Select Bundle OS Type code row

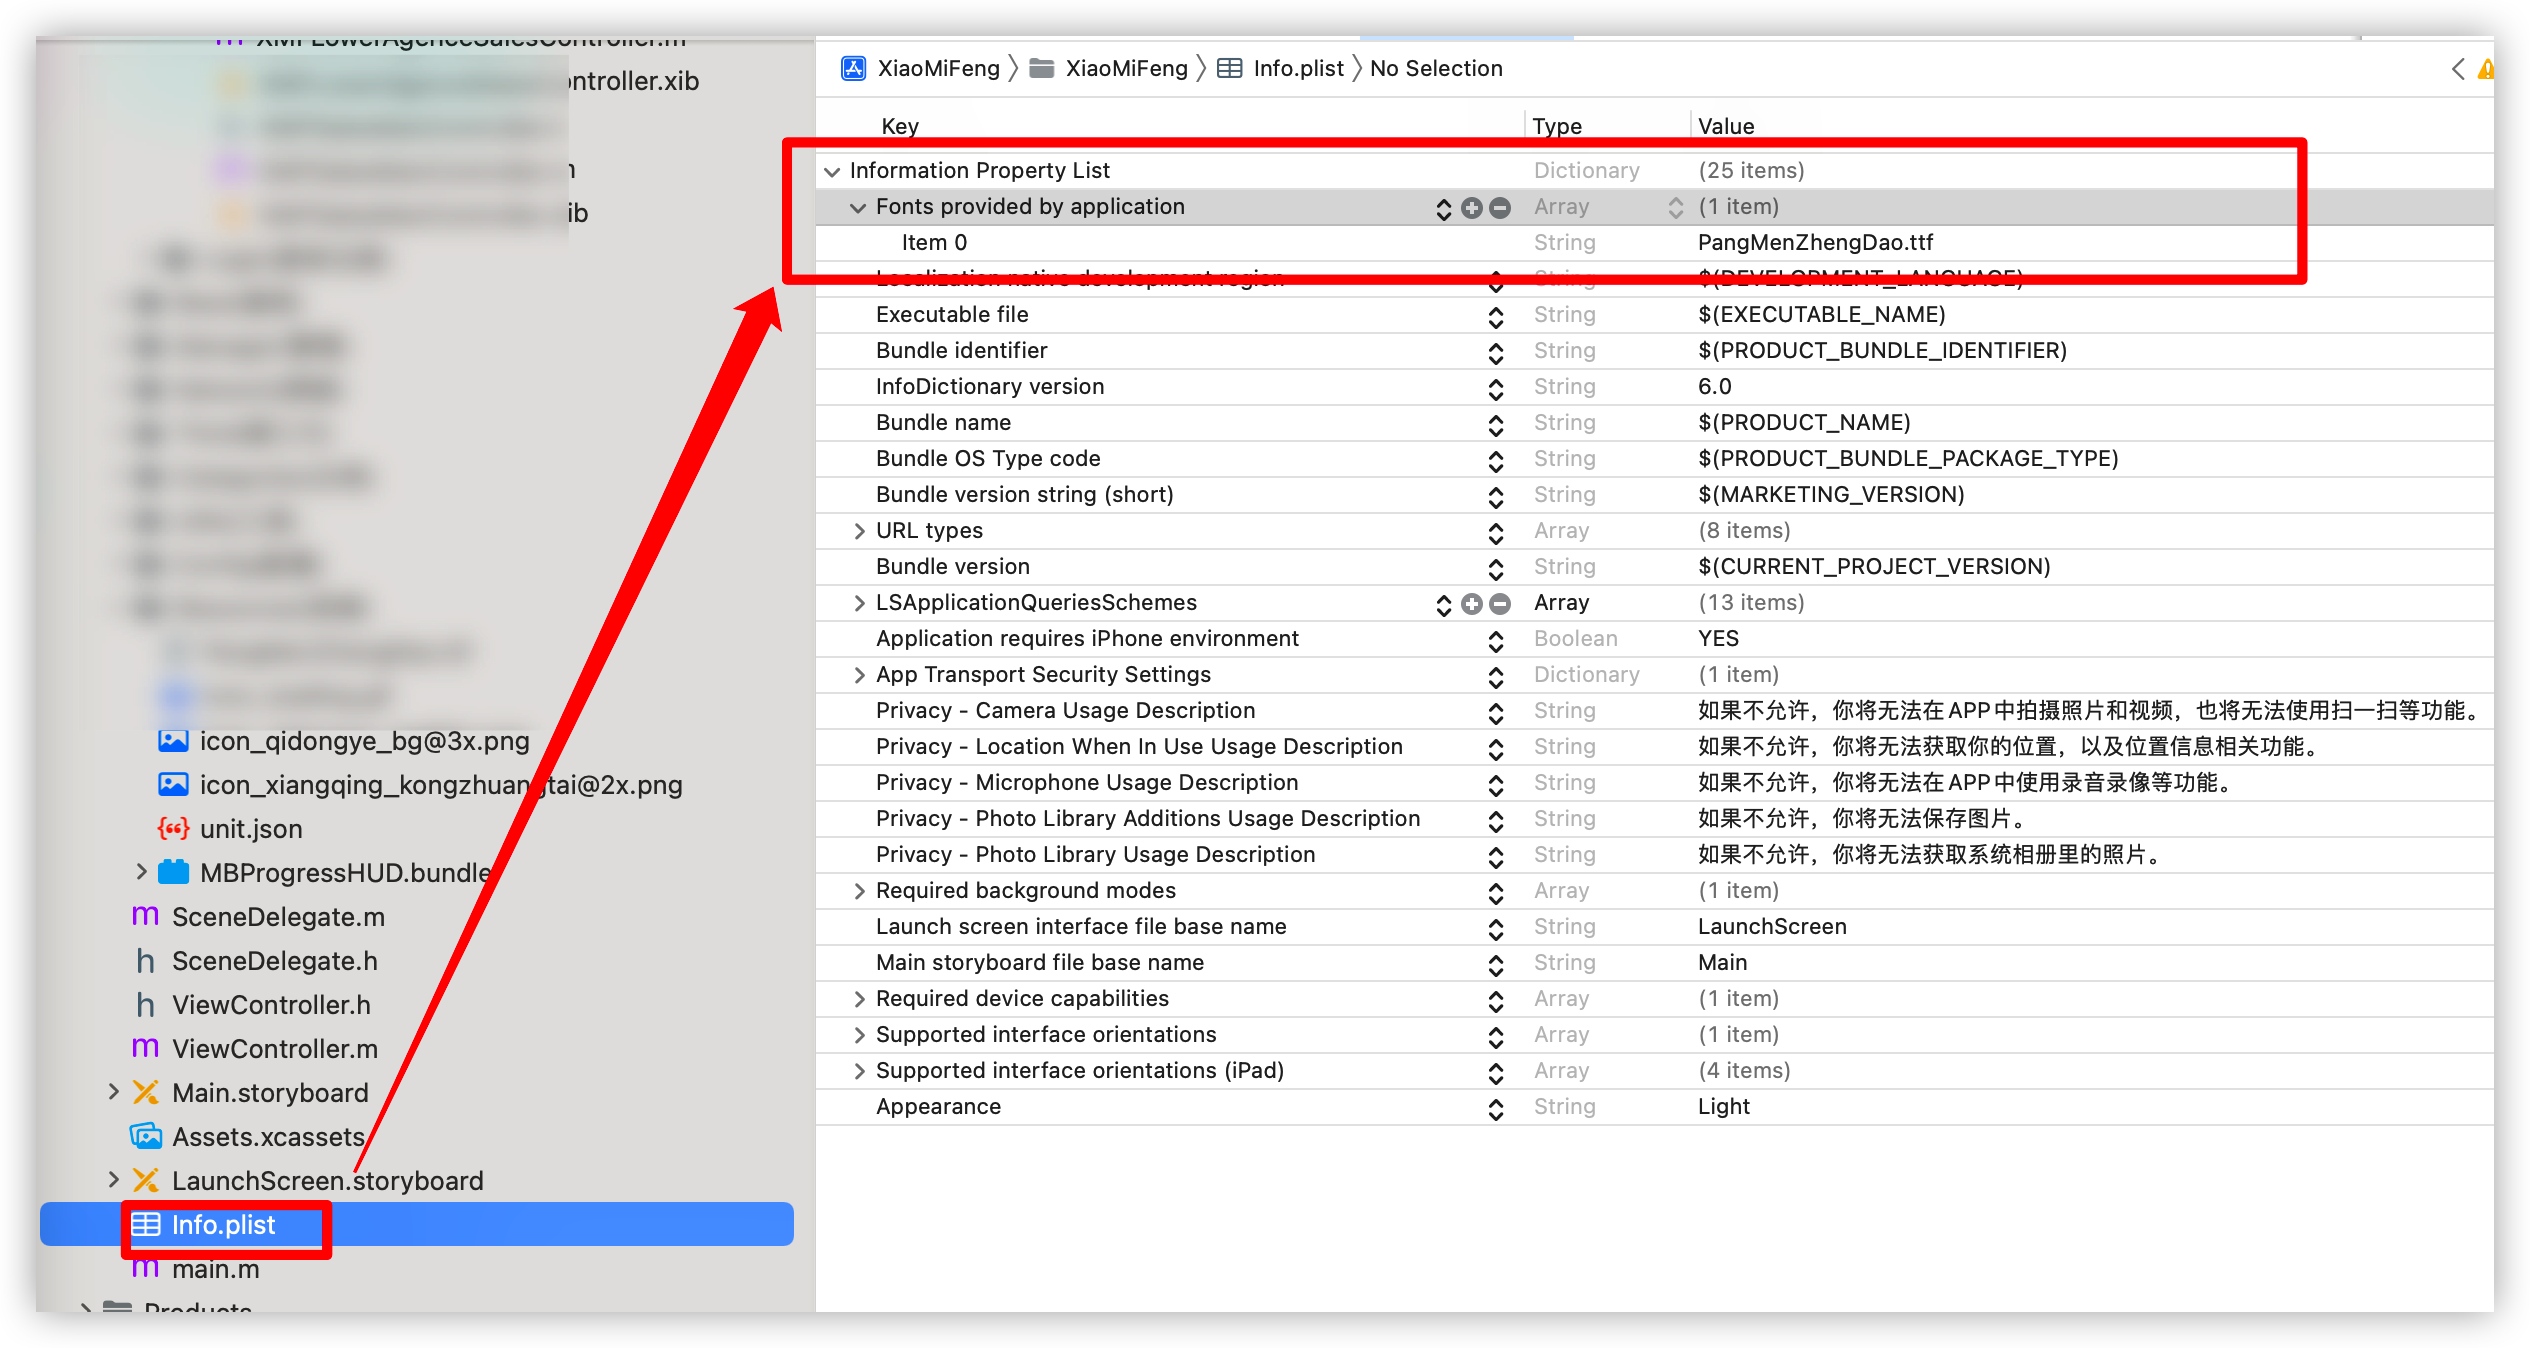point(1655,459)
